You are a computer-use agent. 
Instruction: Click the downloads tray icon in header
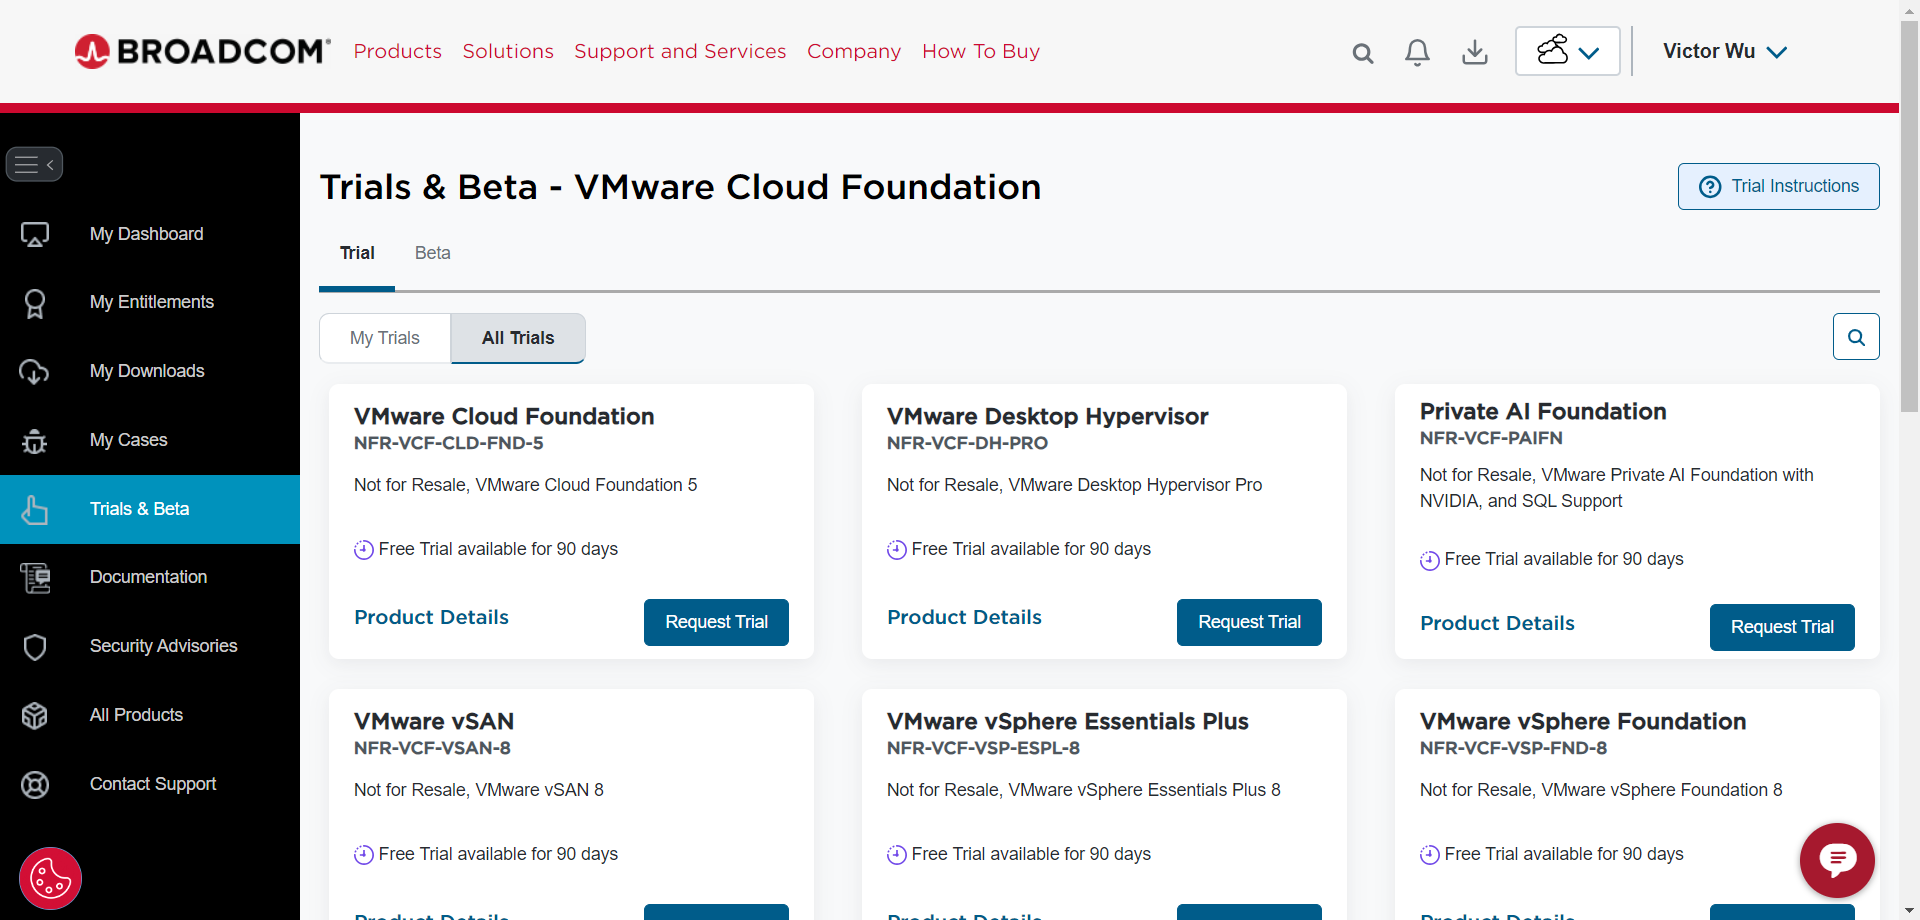pos(1474,52)
